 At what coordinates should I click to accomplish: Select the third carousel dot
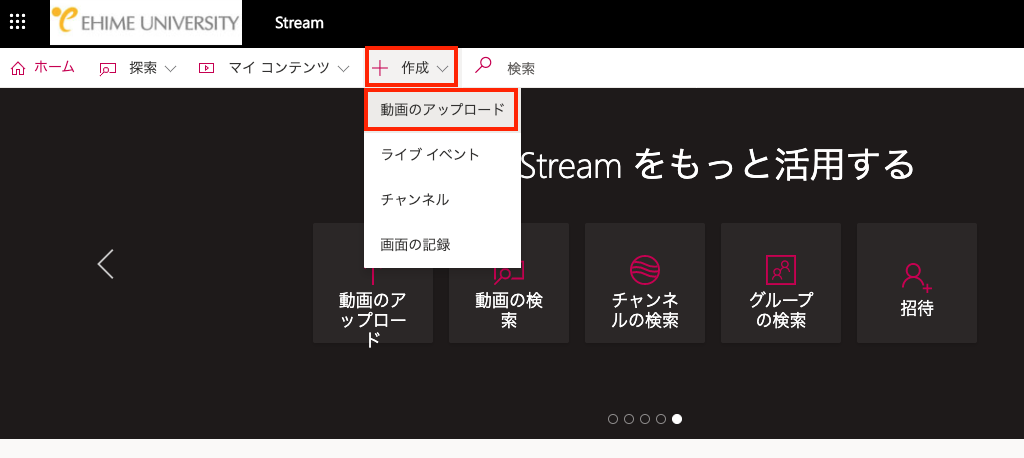(645, 419)
